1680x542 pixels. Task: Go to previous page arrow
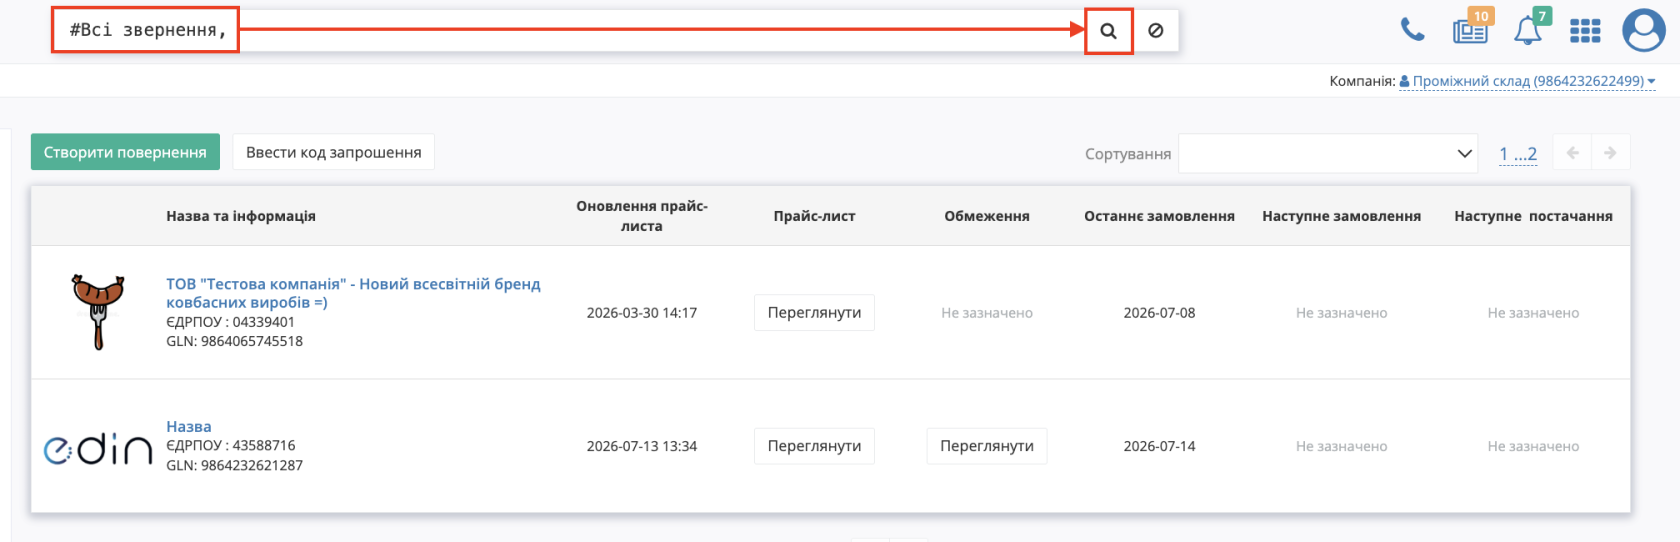[1573, 153]
